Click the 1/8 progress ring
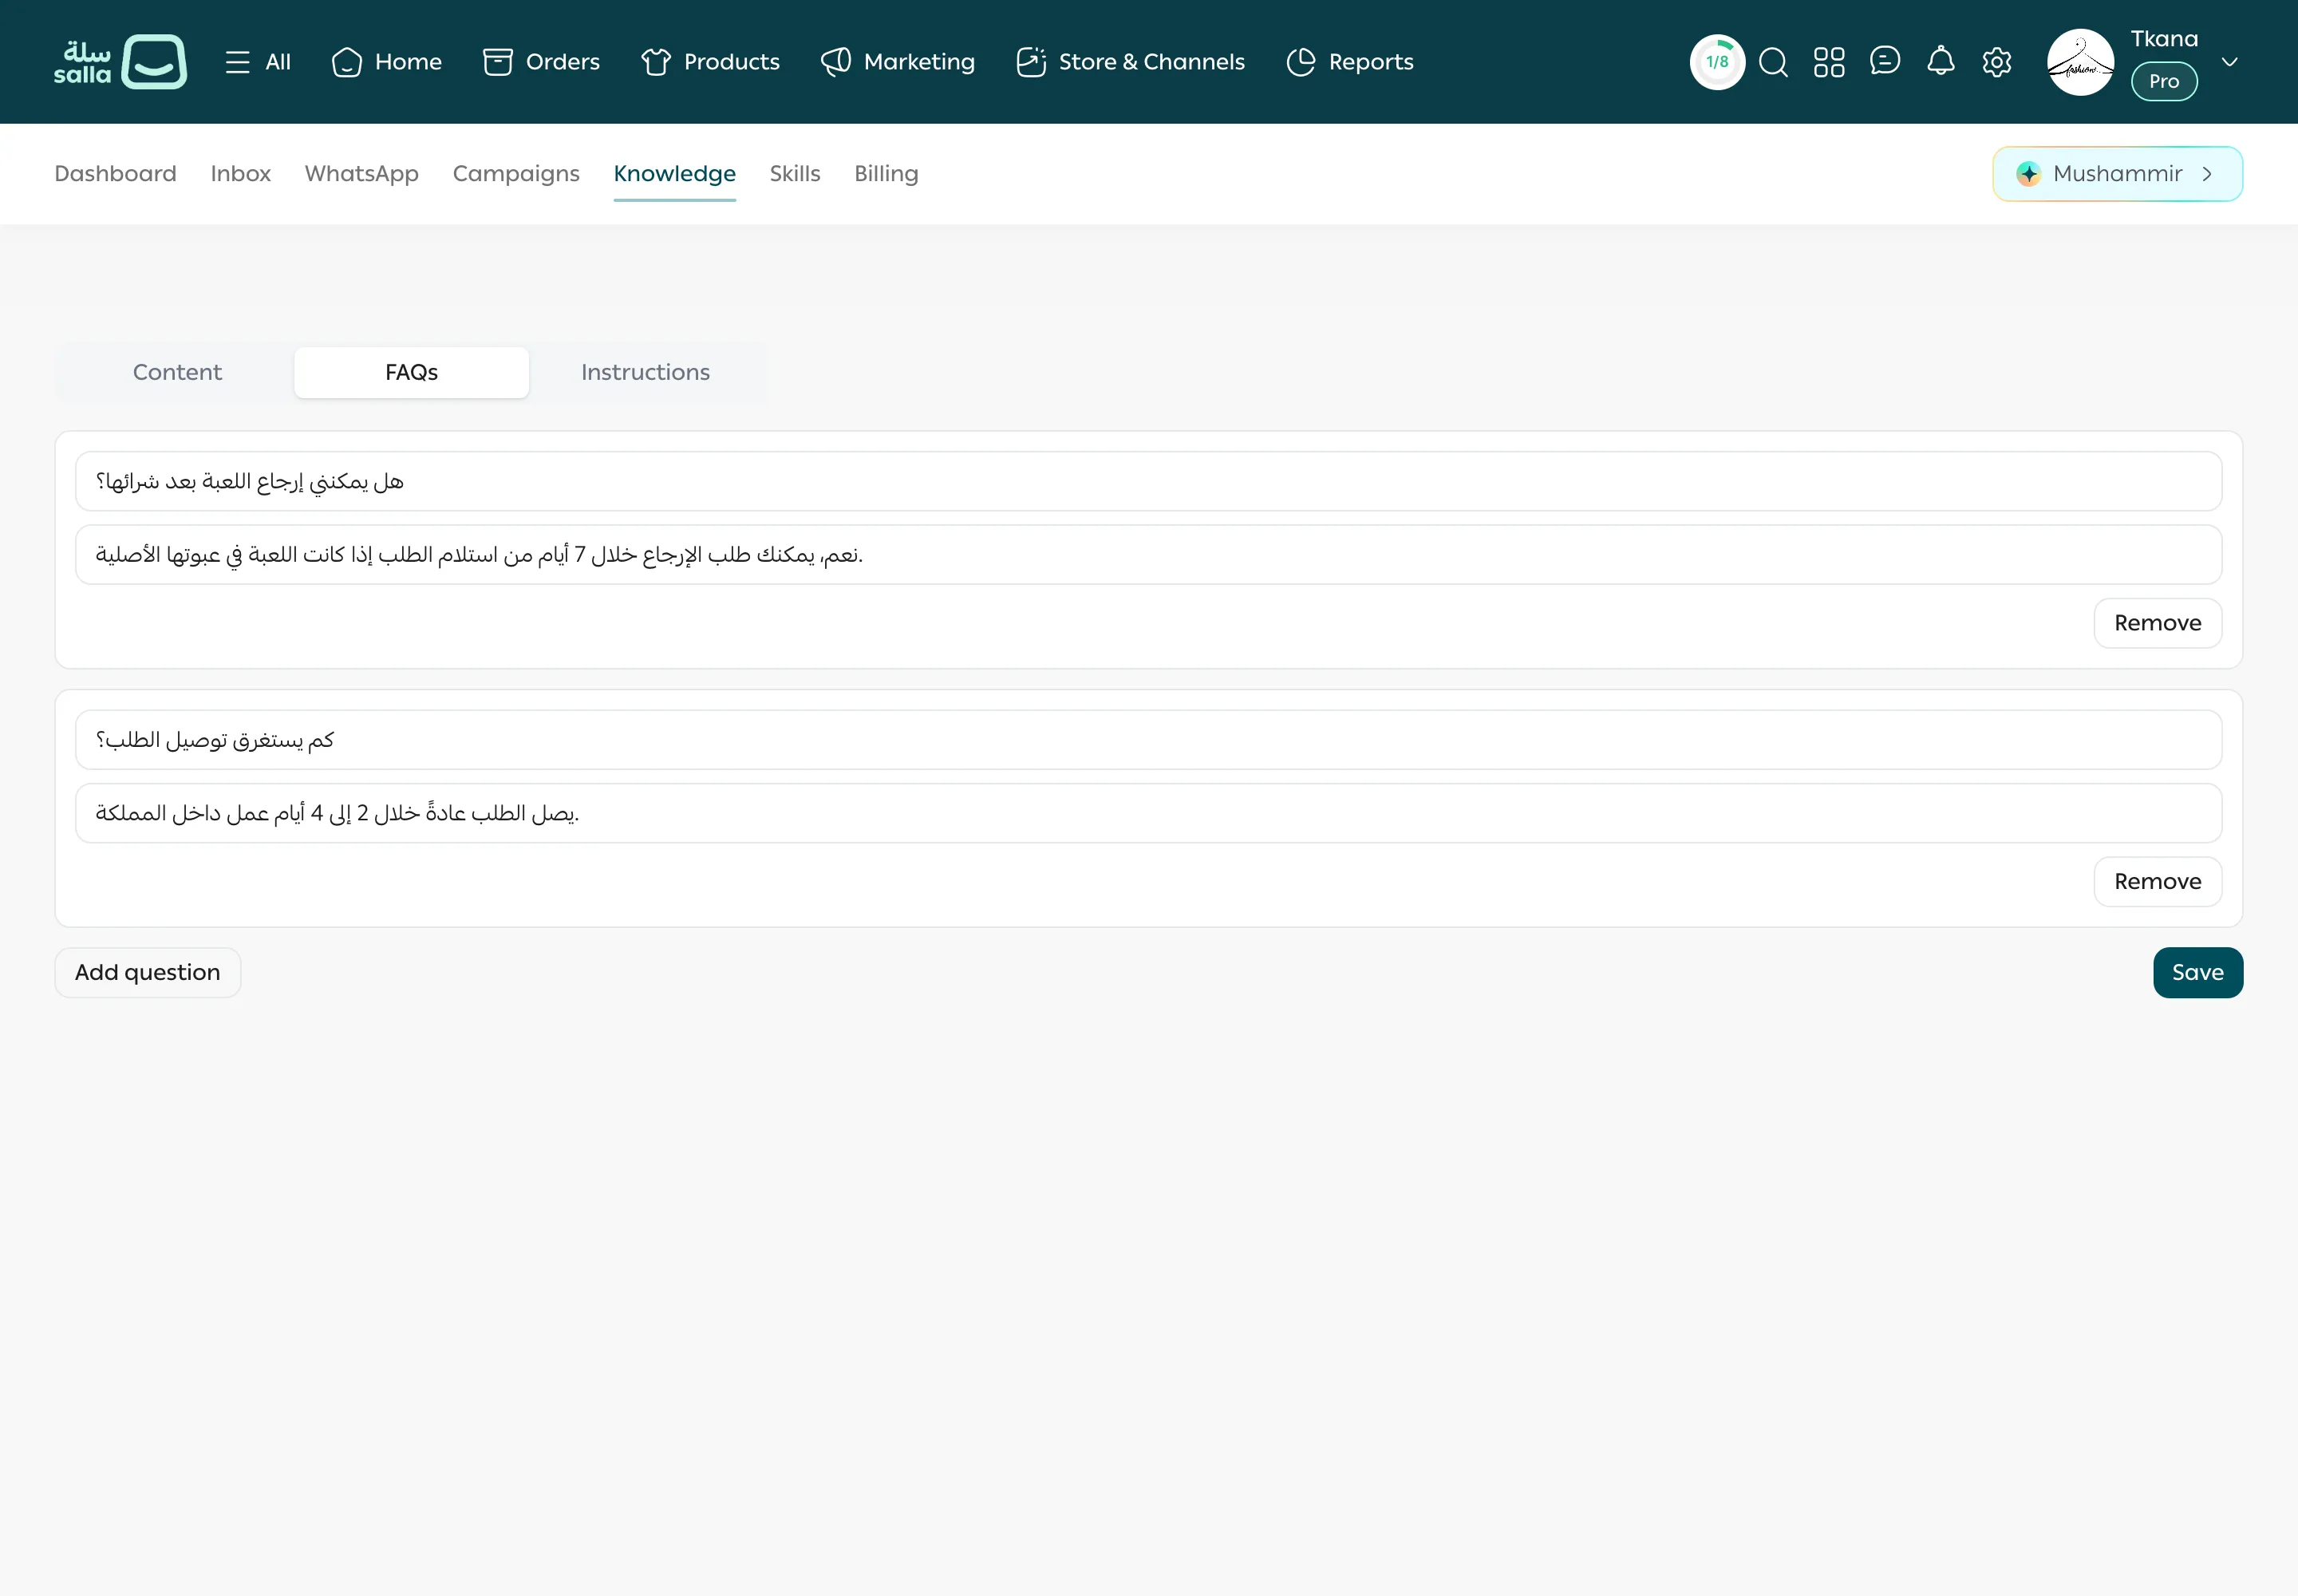Viewport: 2298px width, 1596px height. tap(1717, 62)
